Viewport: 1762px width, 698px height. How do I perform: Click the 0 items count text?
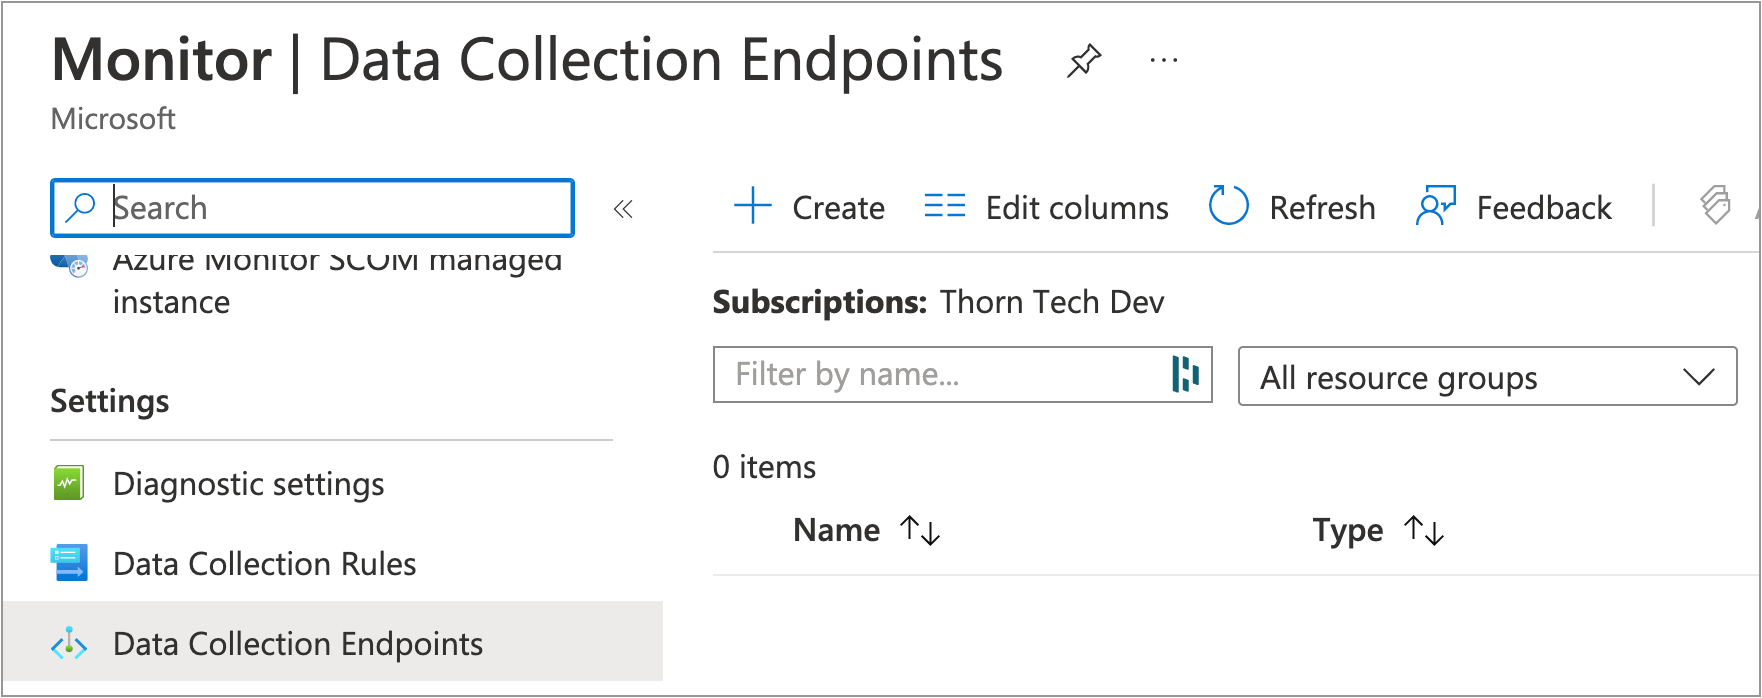(764, 467)
